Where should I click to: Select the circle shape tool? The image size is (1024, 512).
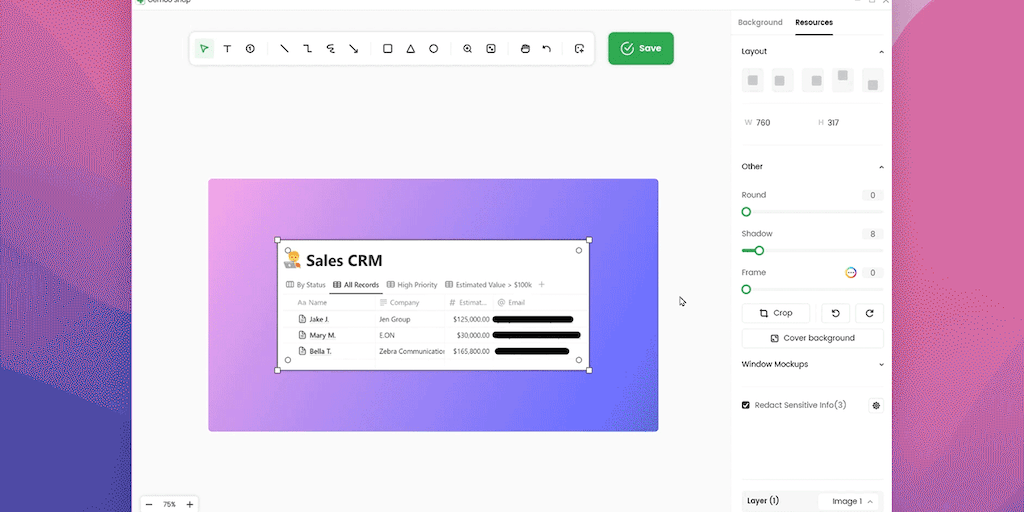pos(434,48)
